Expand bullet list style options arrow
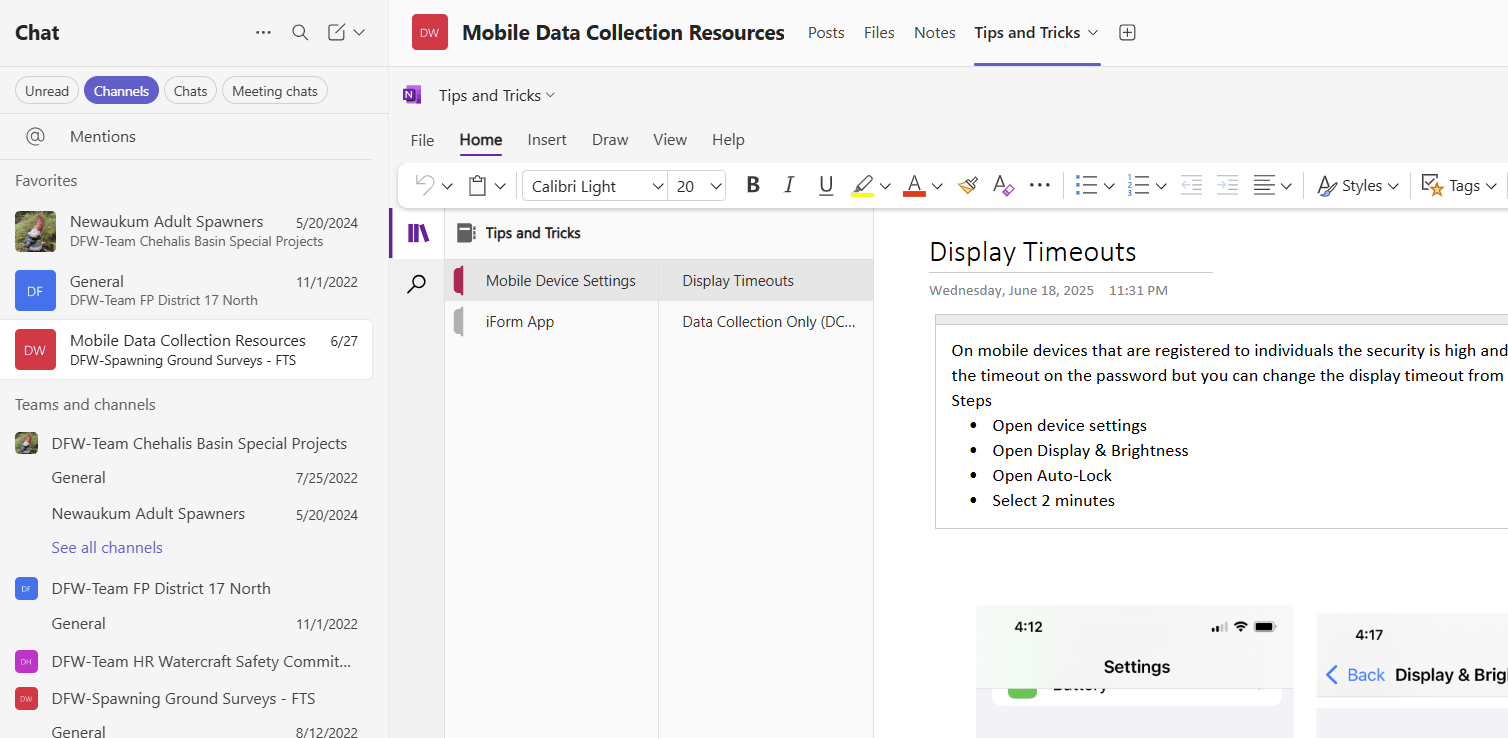The image size is (1508, 738). click(x=1109, y=186)
